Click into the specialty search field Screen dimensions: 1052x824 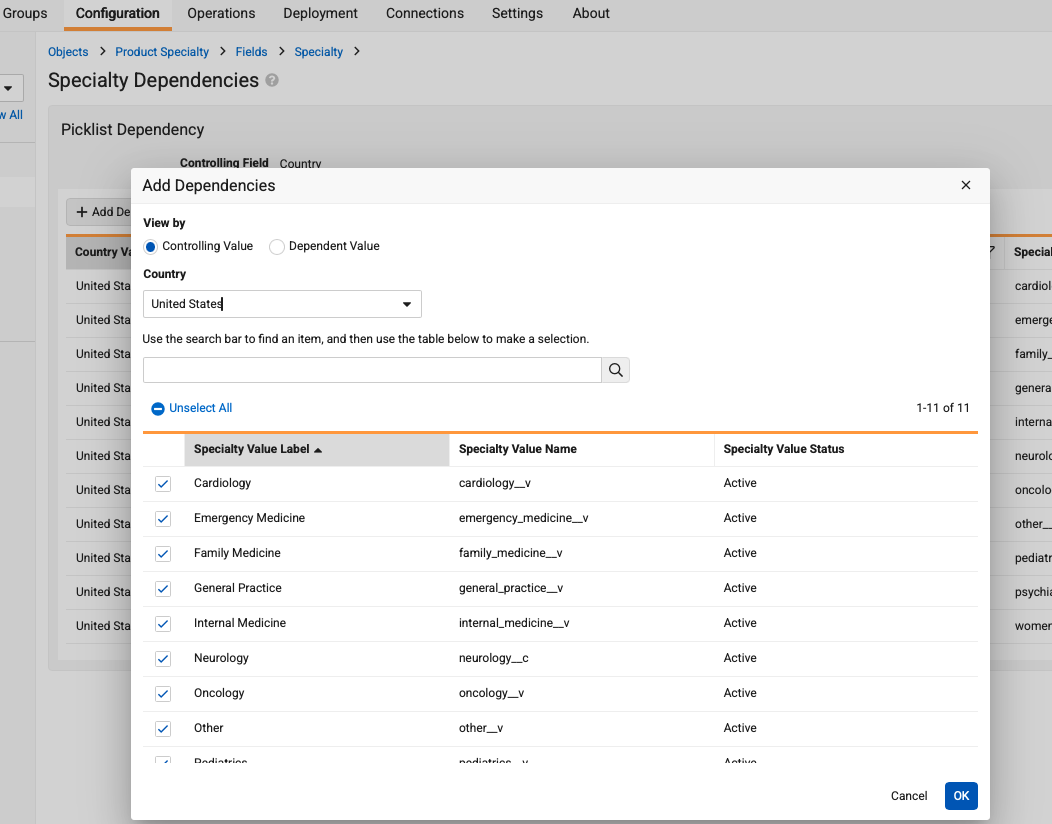tap(372, 370)
